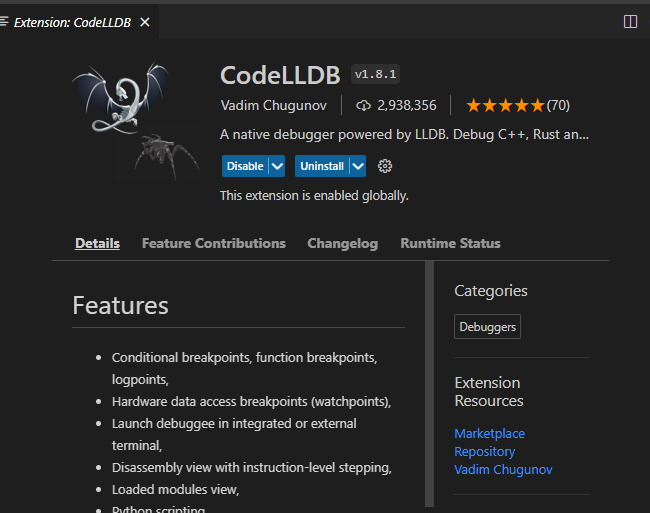Viewport: 650px width, 513px height.
Task: Click the download count cloud icon
Action: coord(364,106)
